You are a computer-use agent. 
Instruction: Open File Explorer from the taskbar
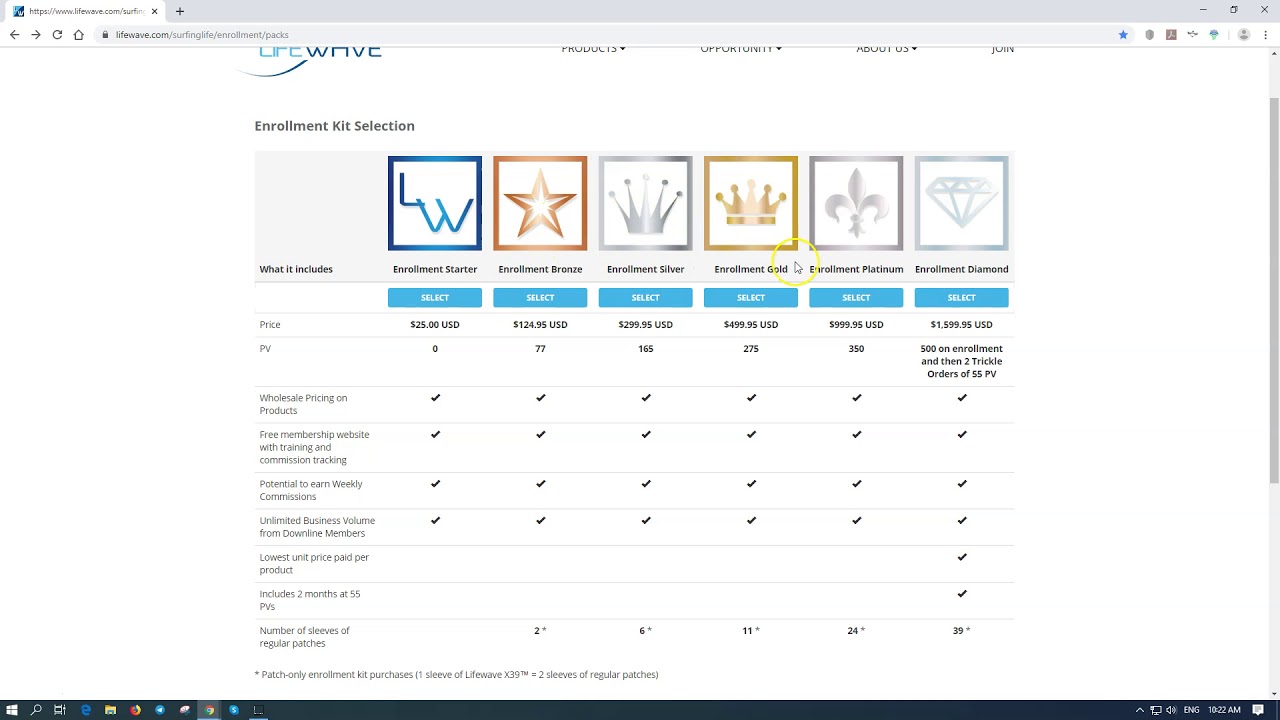[x=110, y=710]
